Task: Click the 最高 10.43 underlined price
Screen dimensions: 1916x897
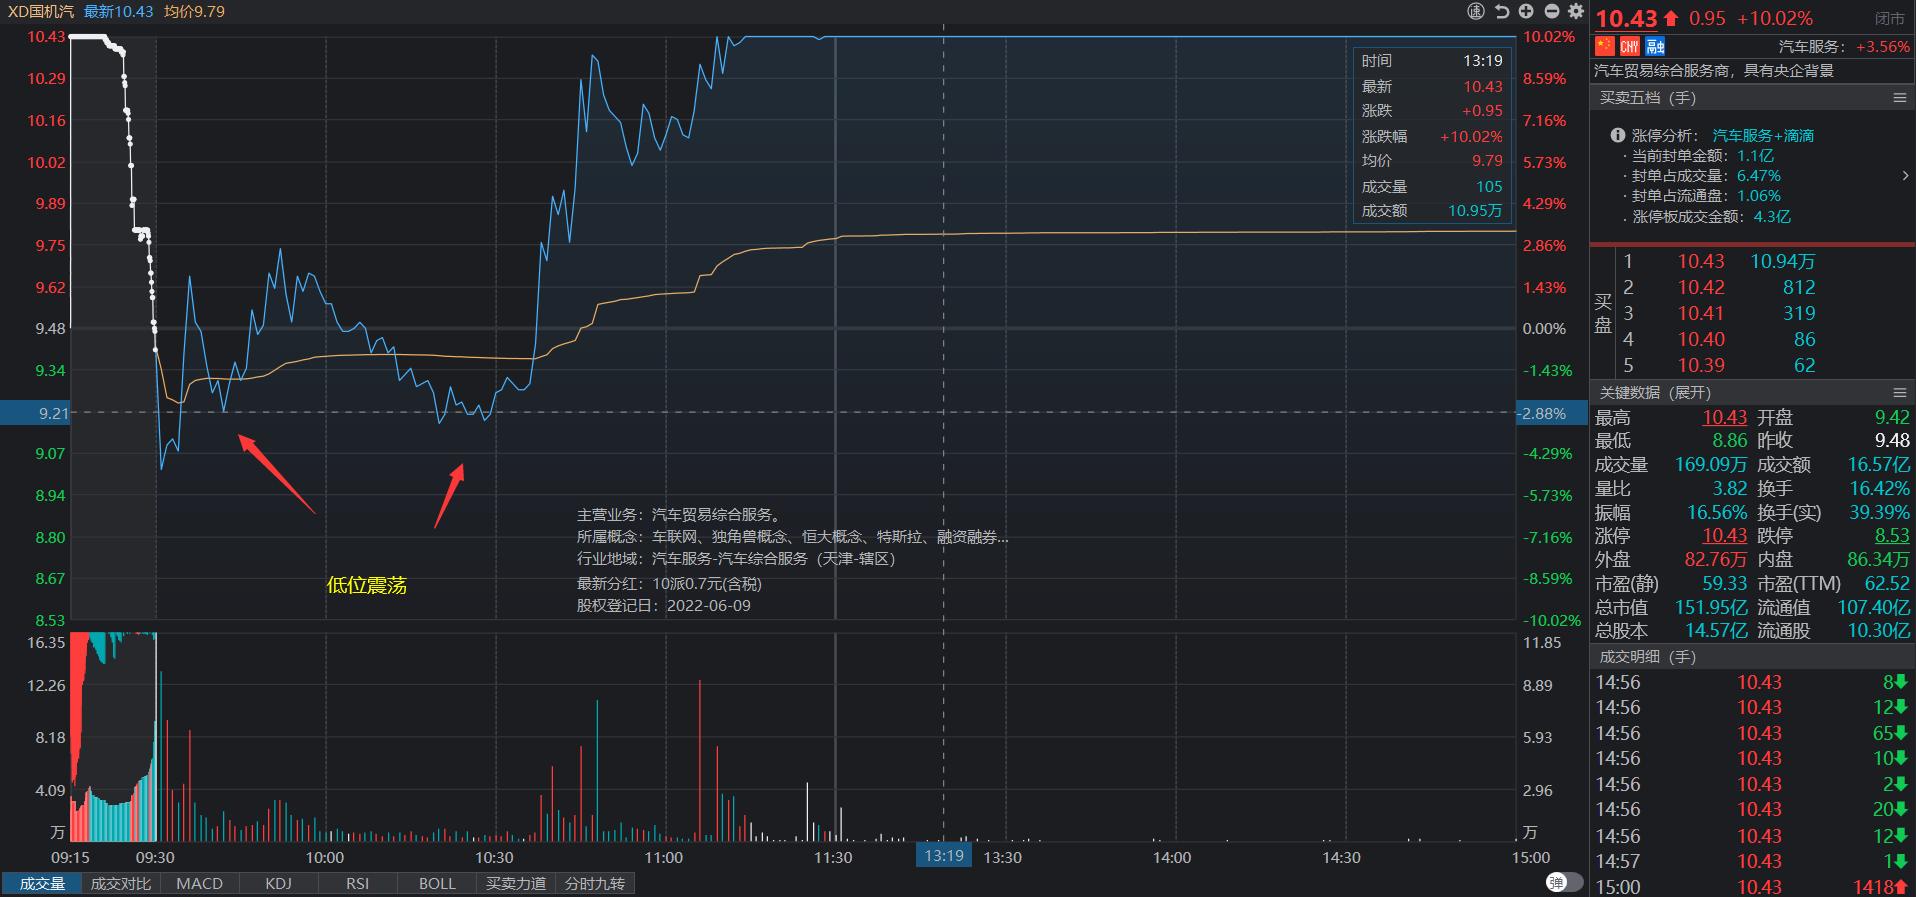Action: click(1724, 417)
